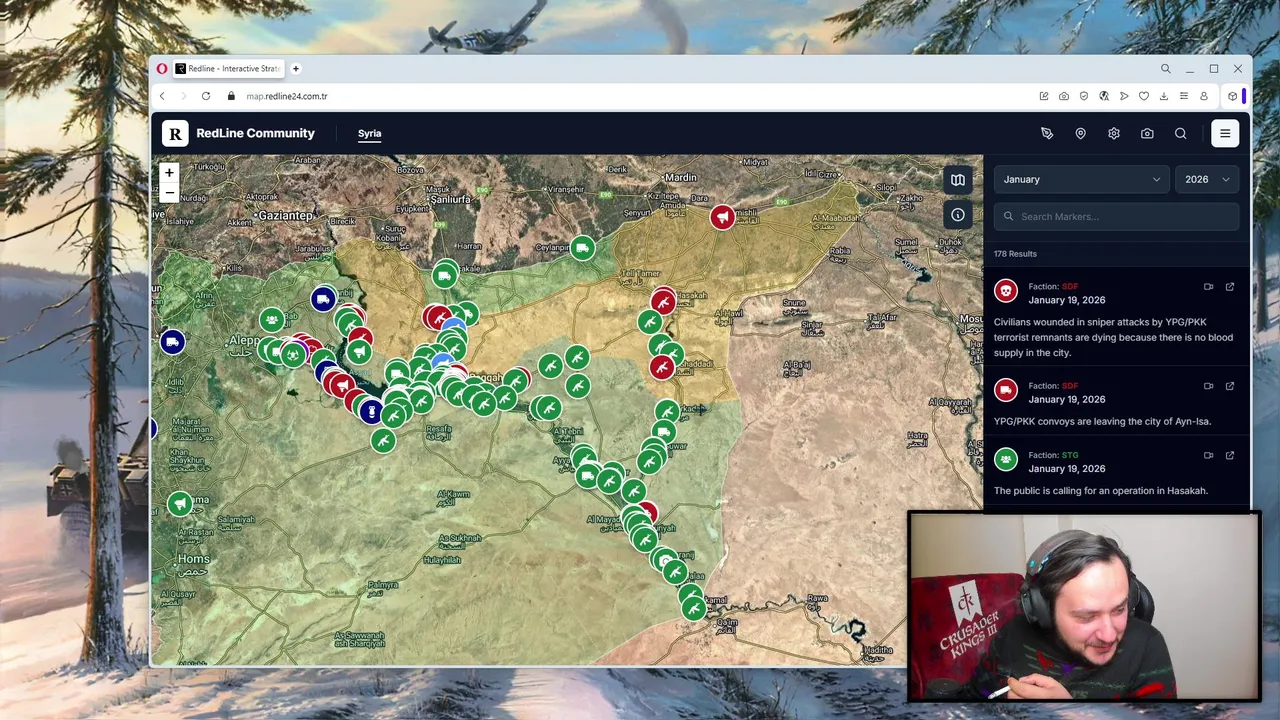Click the address bar URL map.redline24.com.tr
The image size is (1280, 720).
(287, 96)
